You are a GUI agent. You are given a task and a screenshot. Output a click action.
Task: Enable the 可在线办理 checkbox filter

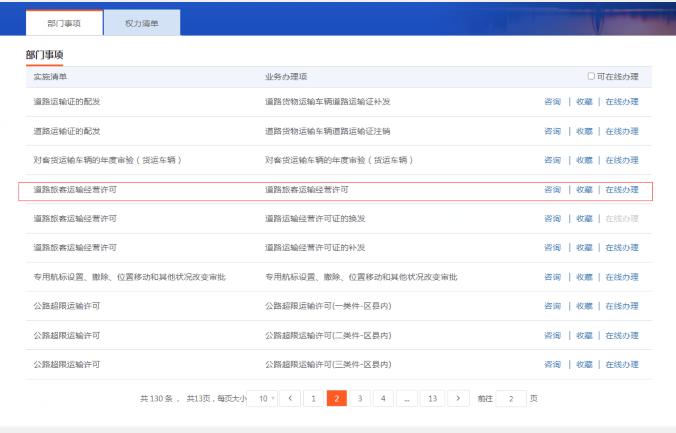[x=591, y=76]
